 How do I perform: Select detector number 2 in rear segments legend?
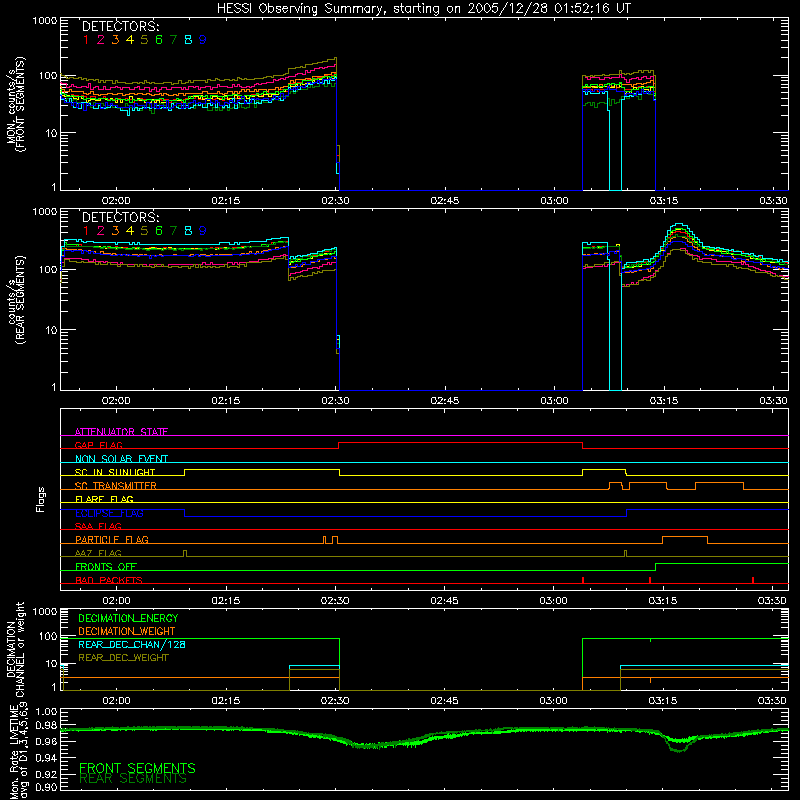(101, 231)
